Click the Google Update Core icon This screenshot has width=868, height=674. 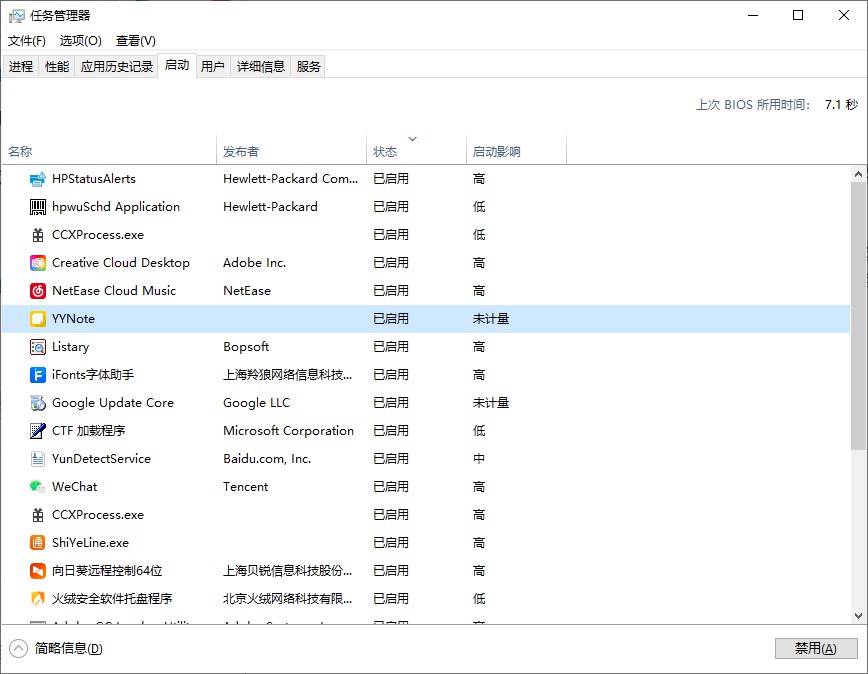click(38, 403)
